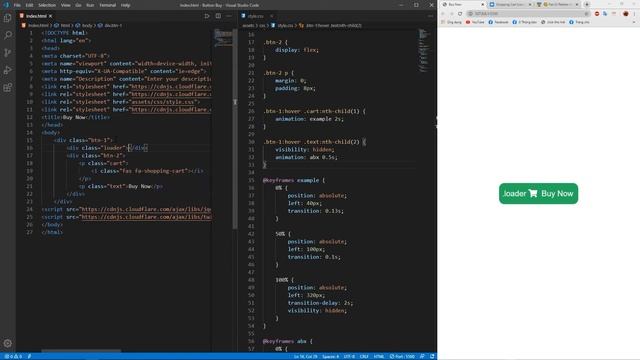Switch to the Shopping Cart browser tab
Image resolution: width=640 pixels, height=360 pixels.
511,4
